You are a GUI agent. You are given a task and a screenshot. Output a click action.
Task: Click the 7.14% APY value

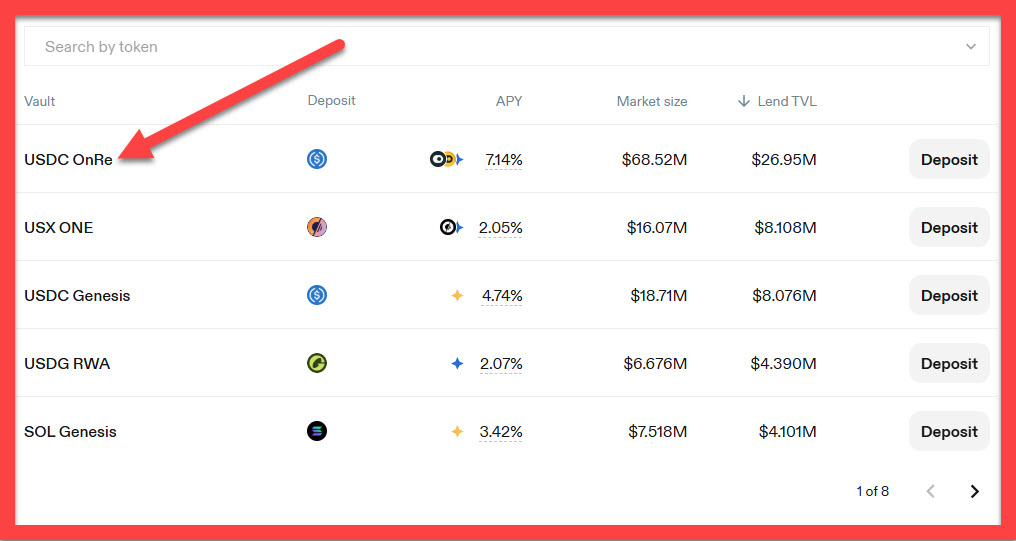[x=503, y=159]
